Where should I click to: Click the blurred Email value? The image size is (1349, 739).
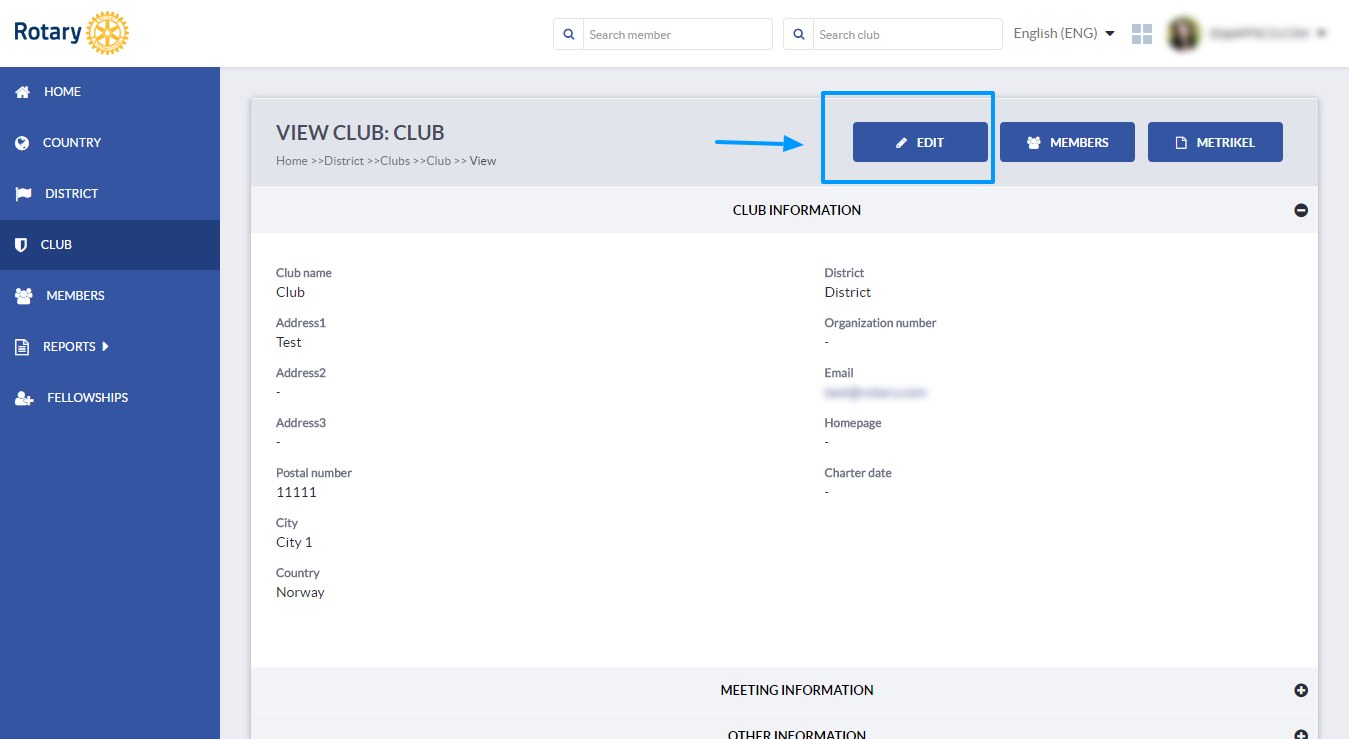pos(875,393)
